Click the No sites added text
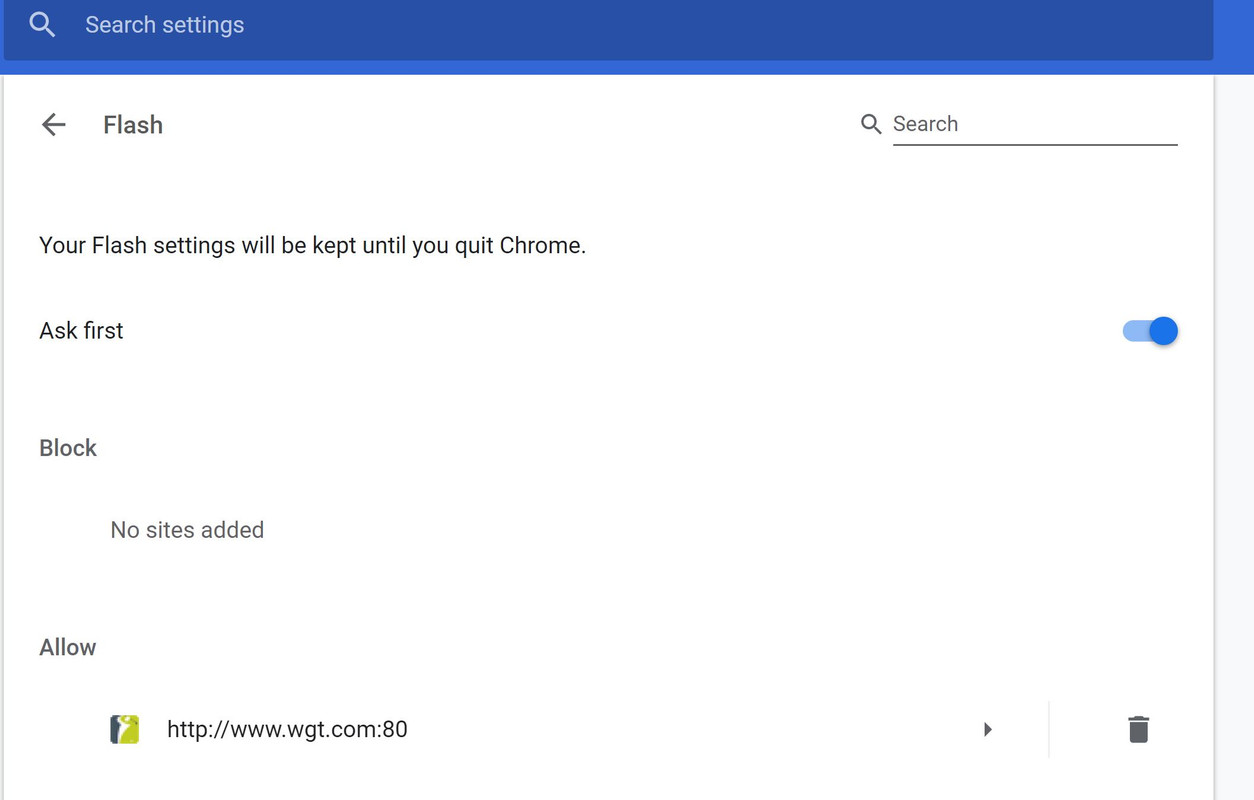The image size is (1254, 800). [187, 530]
